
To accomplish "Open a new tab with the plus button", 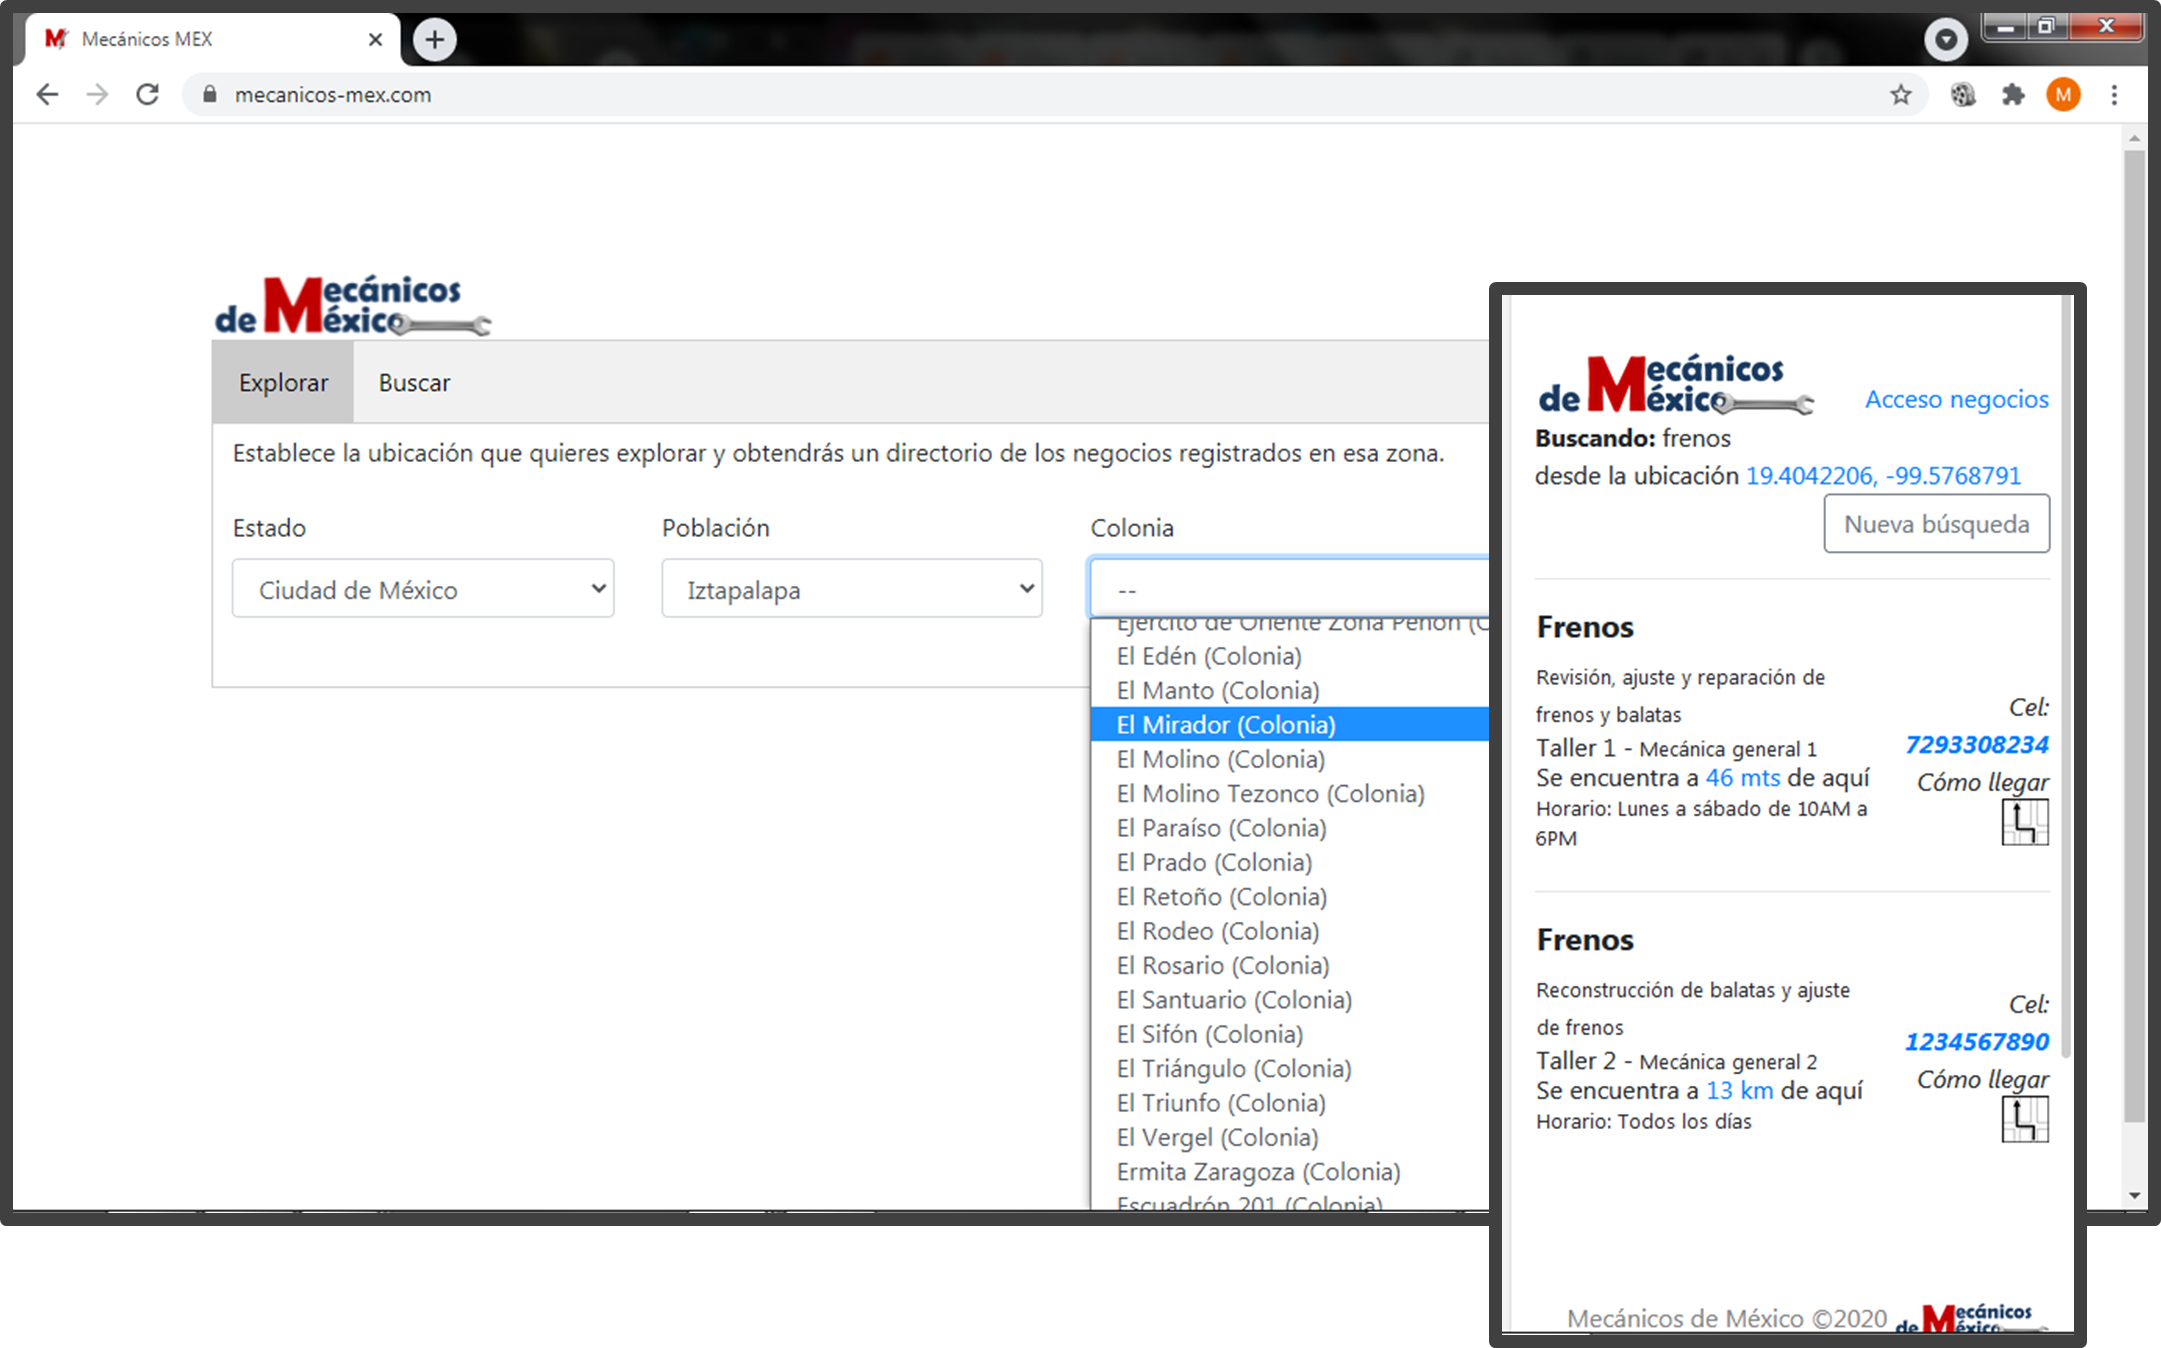I will 434,40.
